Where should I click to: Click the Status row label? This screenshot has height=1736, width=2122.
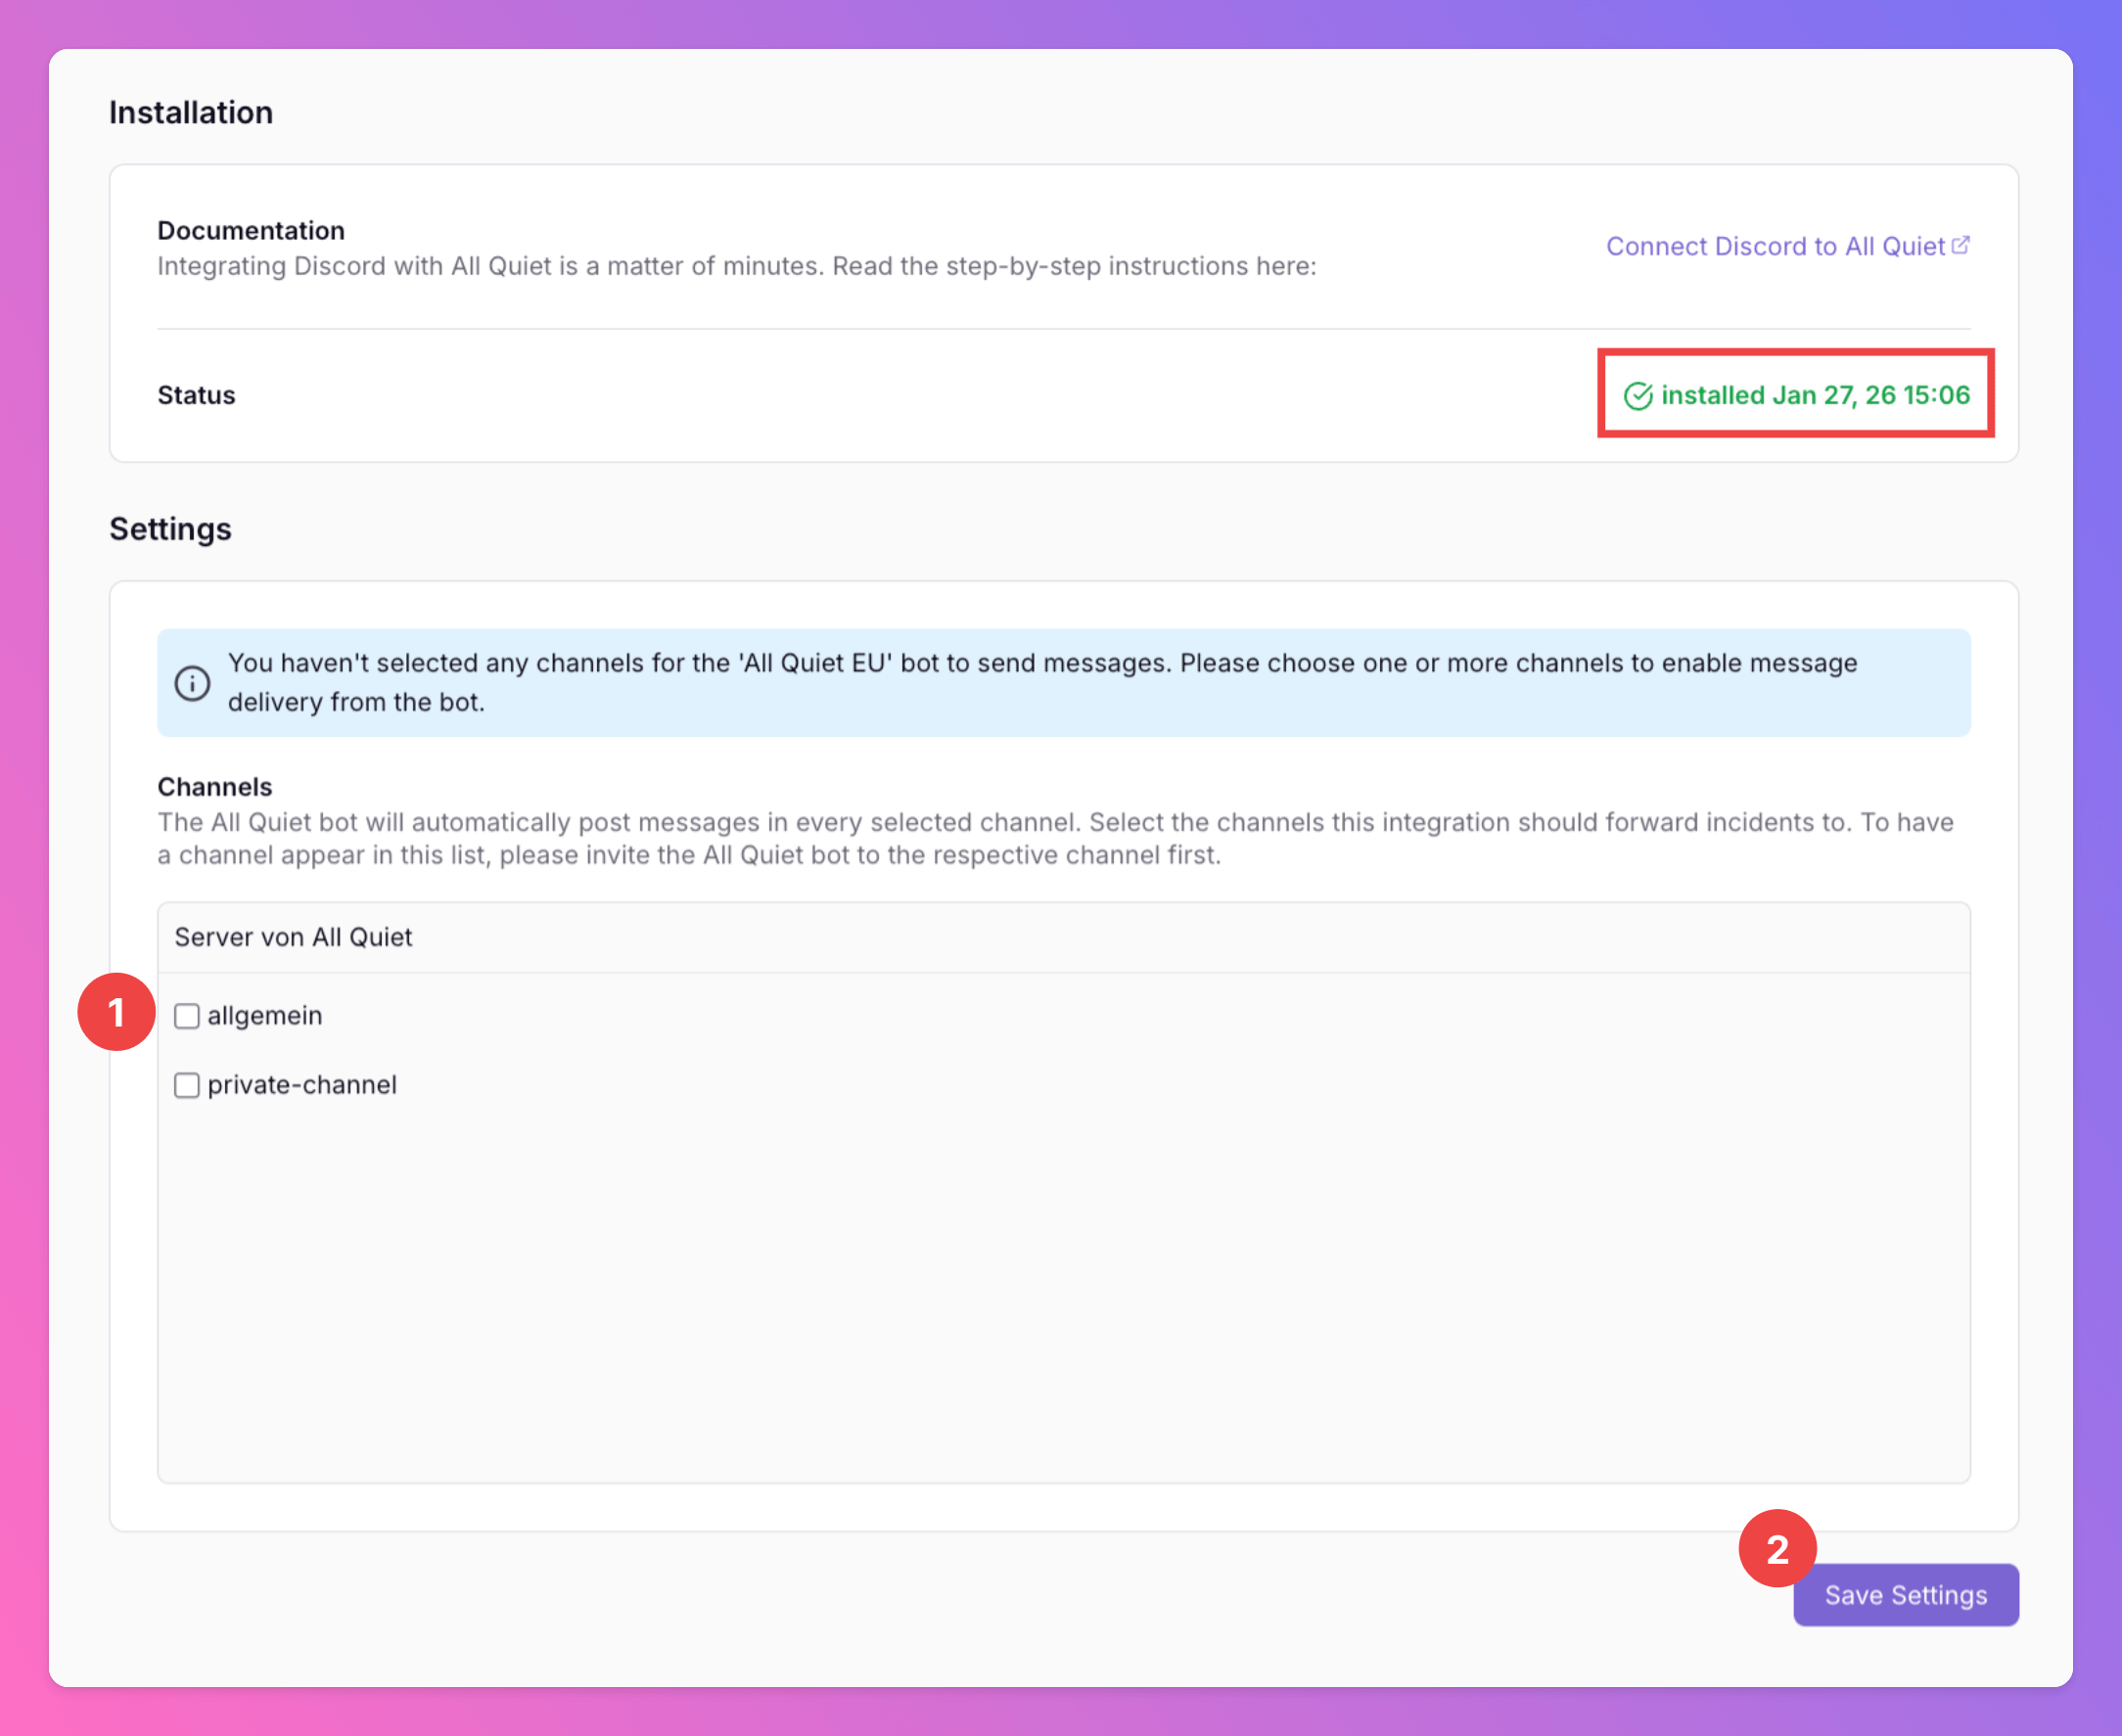pos(196,395)
